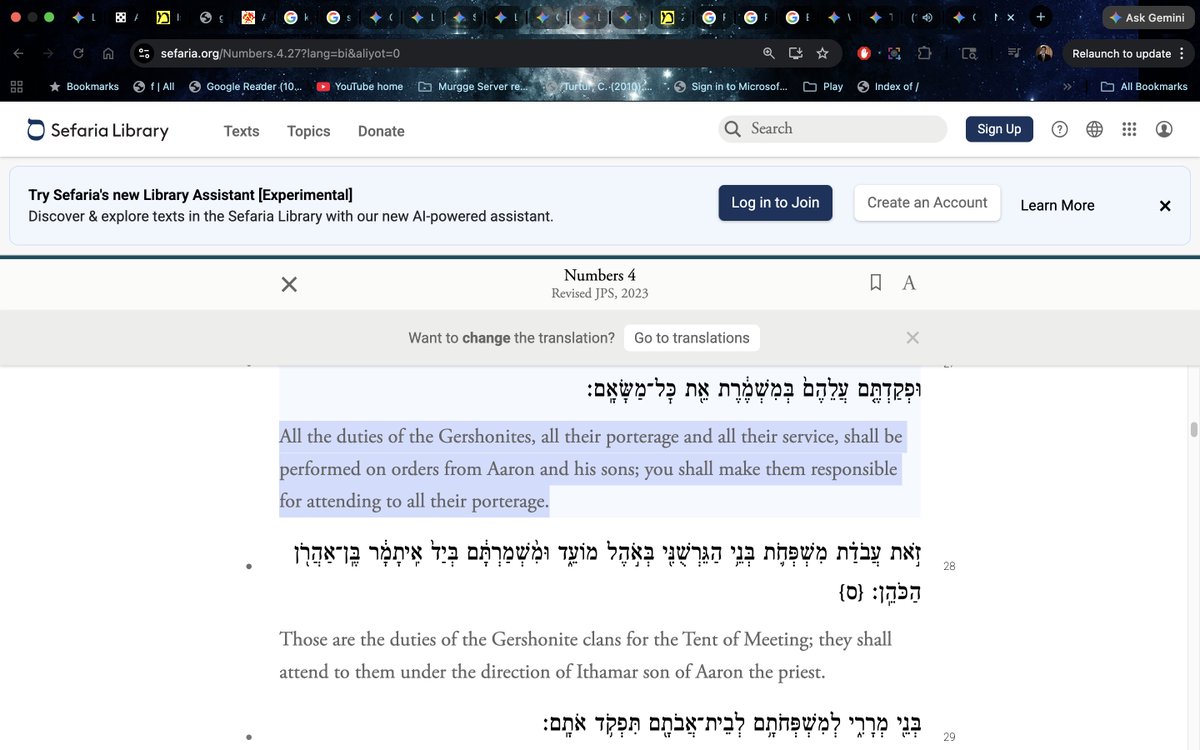Click verse 28 English translation
This screenshot has height=750, width=1200.
click(585, 655)
